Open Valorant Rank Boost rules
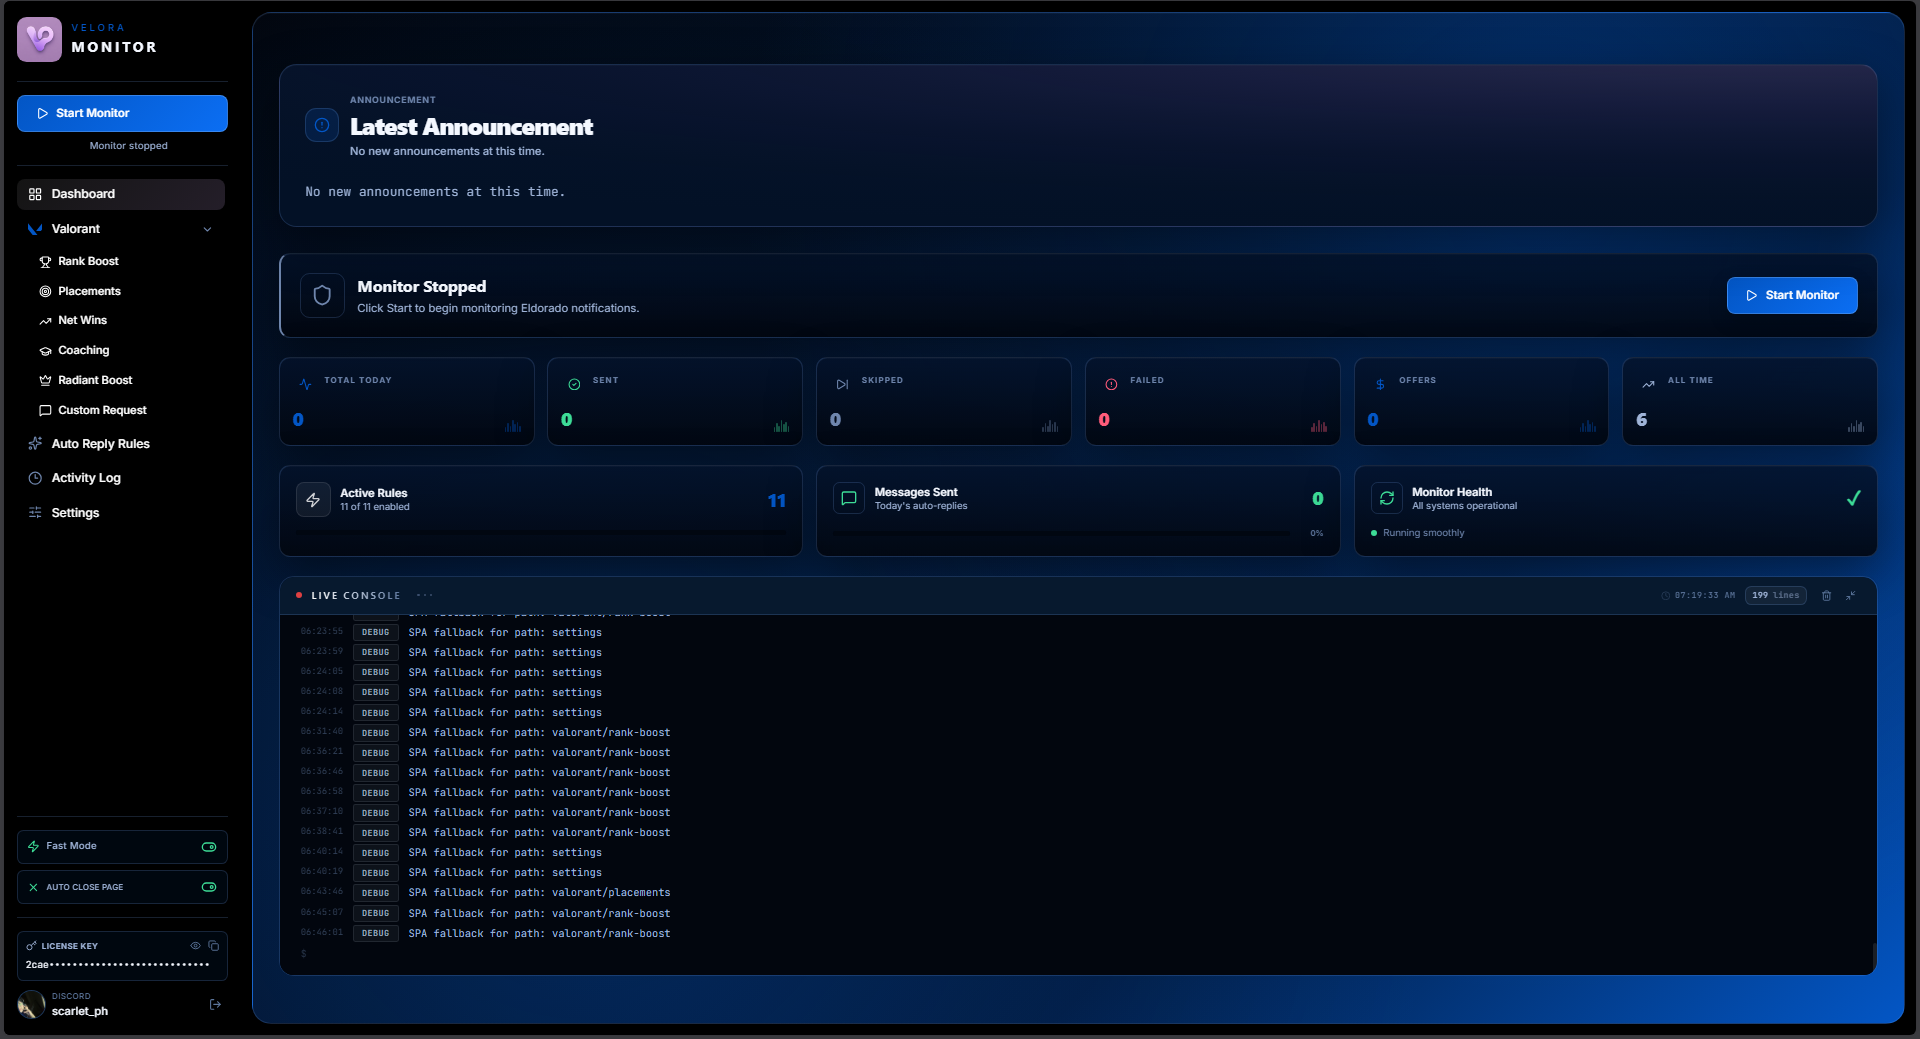Viewport: 1920px width, 1039px height. pyautogui.click(x=88, y=261)
